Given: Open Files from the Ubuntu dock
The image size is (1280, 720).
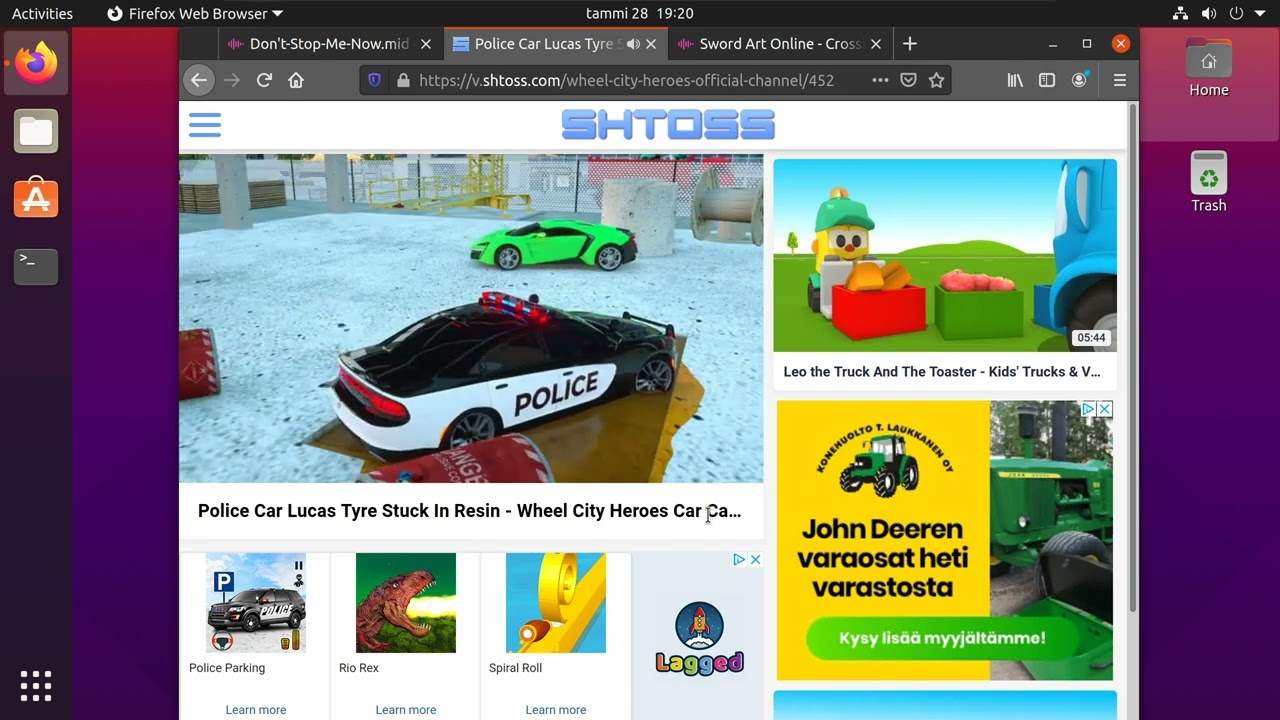Looking at the screenshot, I should 36,131.
